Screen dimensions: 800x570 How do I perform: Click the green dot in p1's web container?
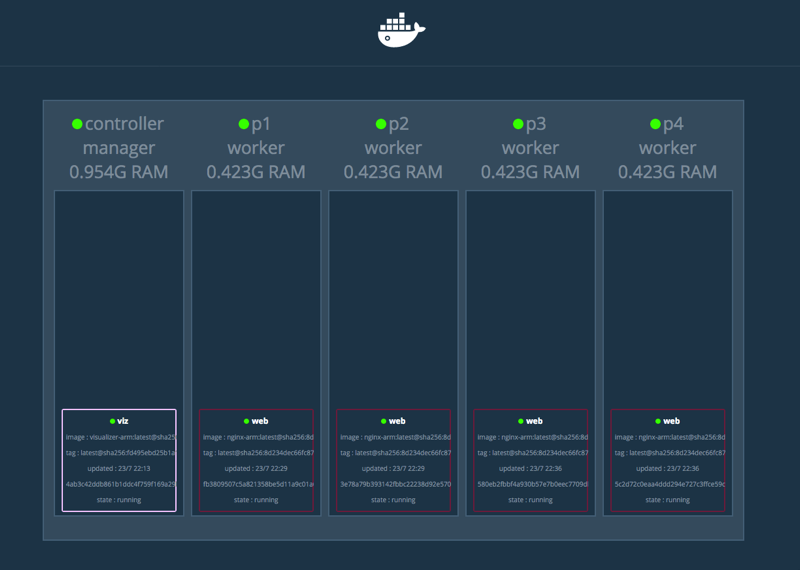245,422
